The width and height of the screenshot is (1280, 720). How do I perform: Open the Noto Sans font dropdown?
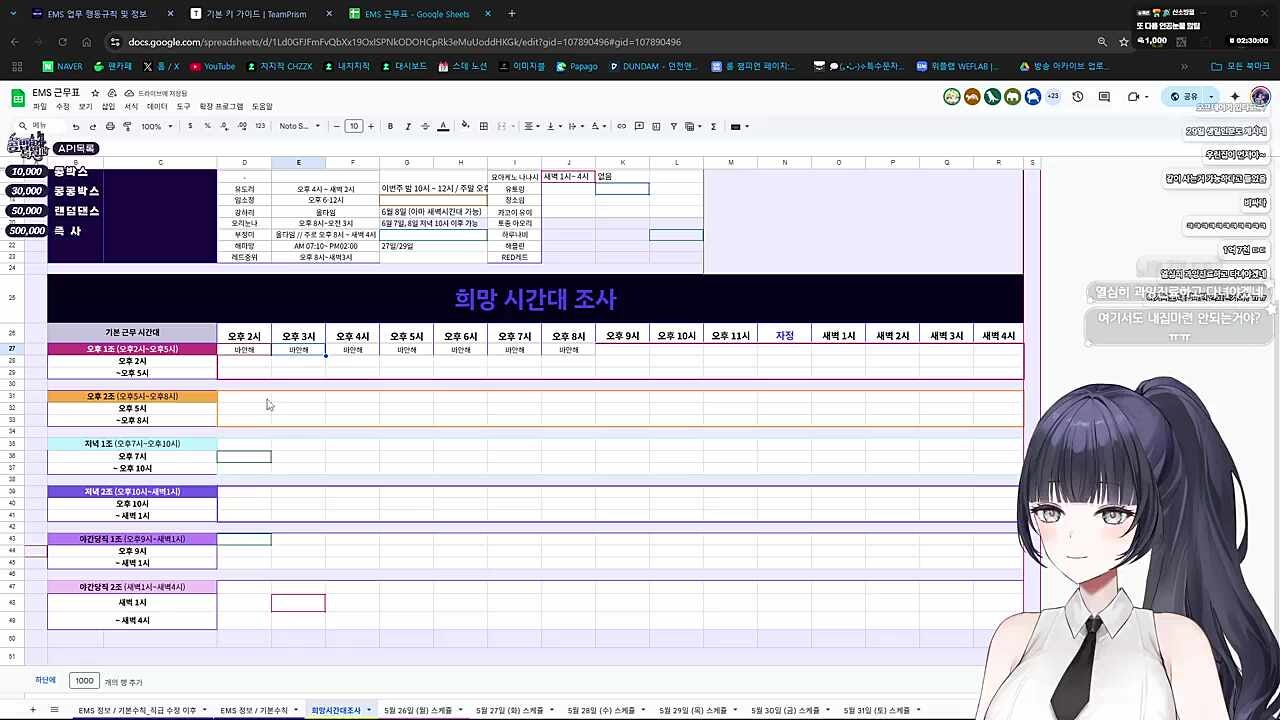[x=300, y=127]
